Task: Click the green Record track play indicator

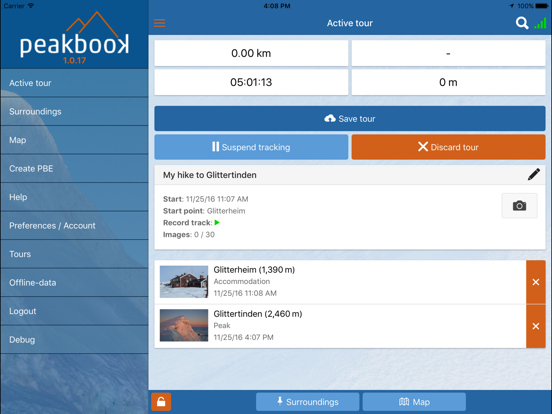Action: point(217,222)
